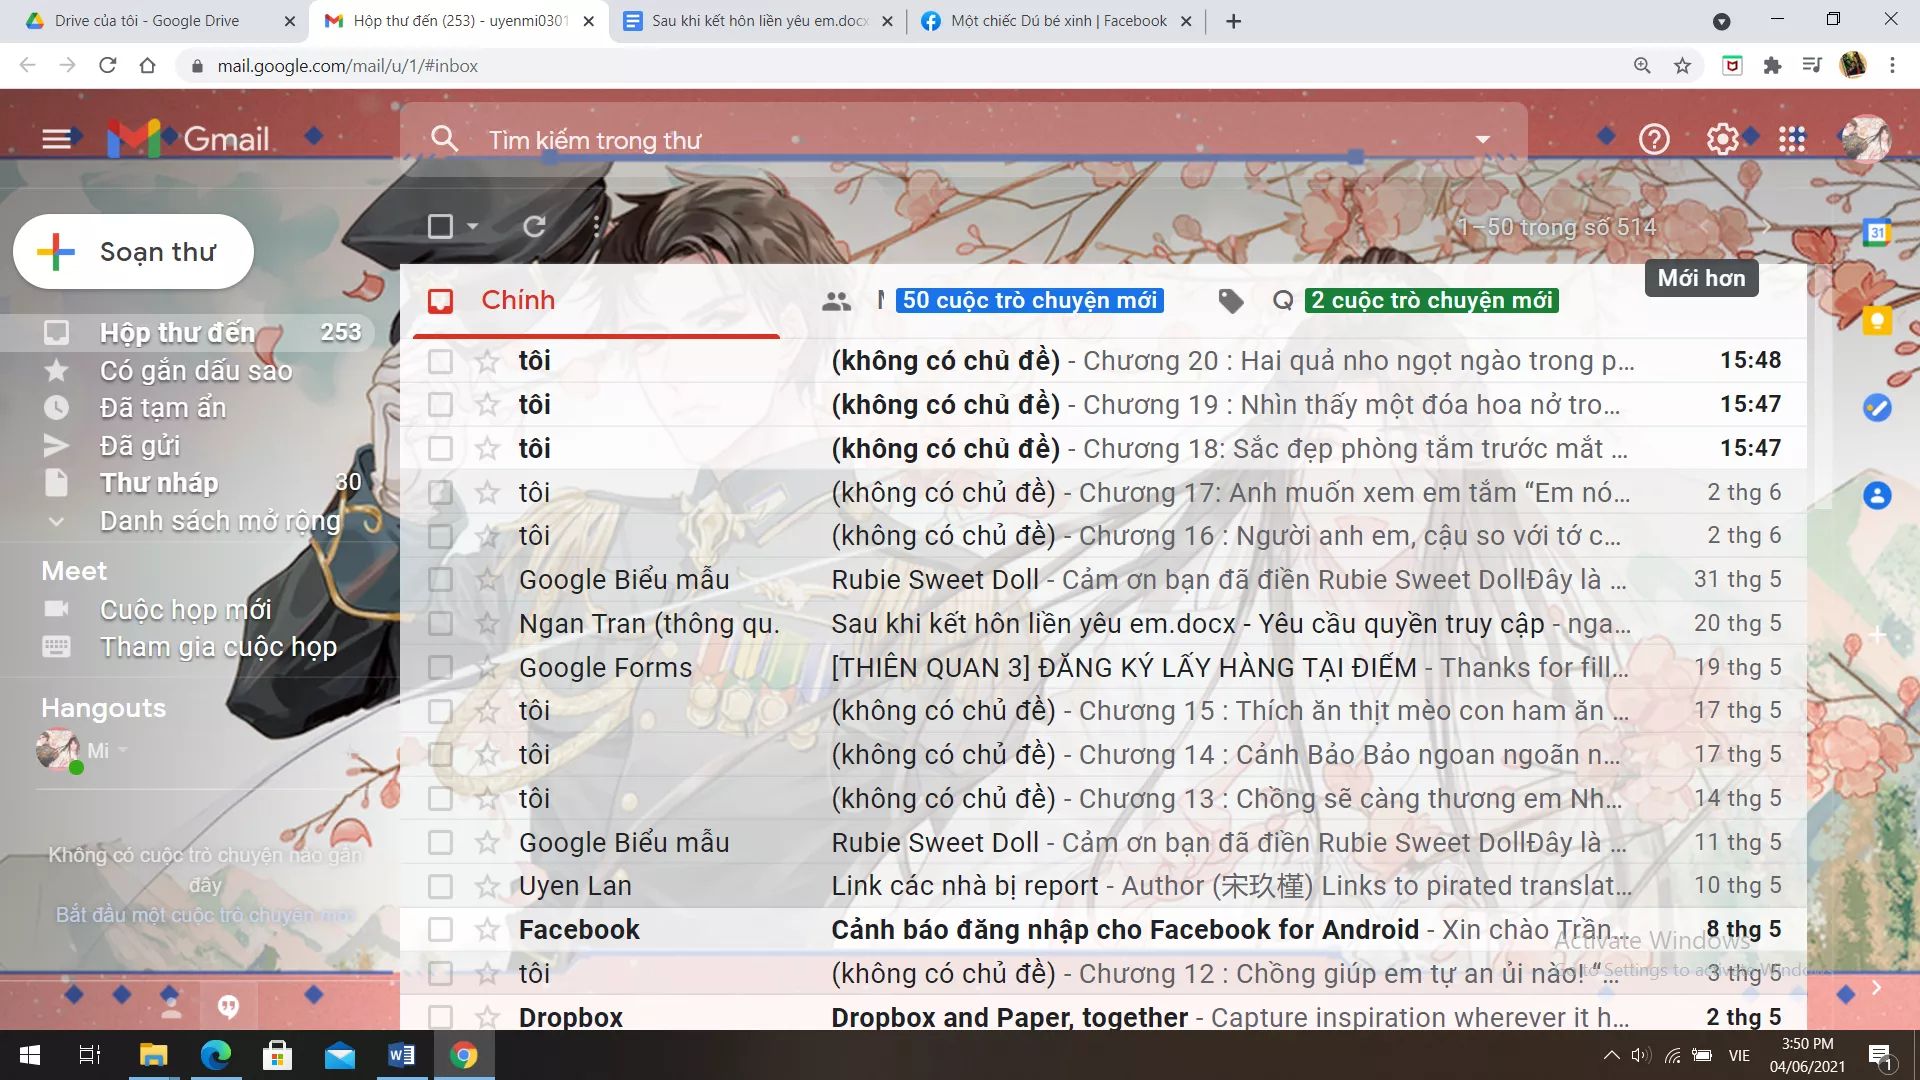Open File Explorer from the taskbar
The height and width of the screenshot is (1080, 1920).
tap(153, 1055)
